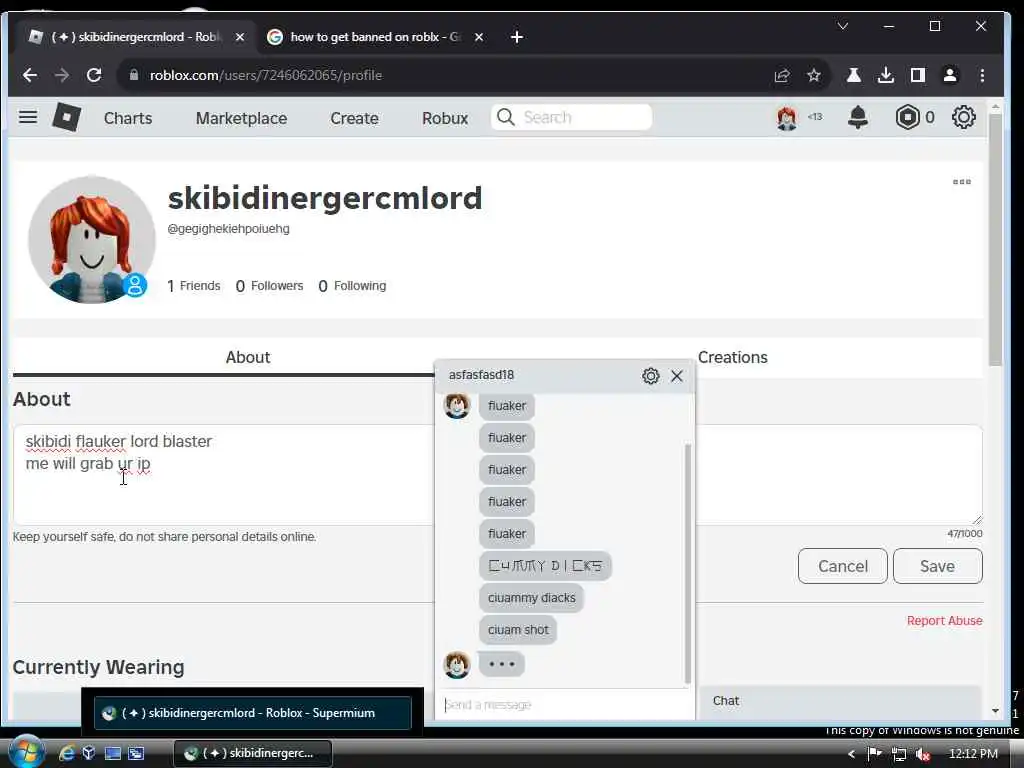Open a new browser tab with plus
Screen dimensions: 1024x768
[517, 37]
